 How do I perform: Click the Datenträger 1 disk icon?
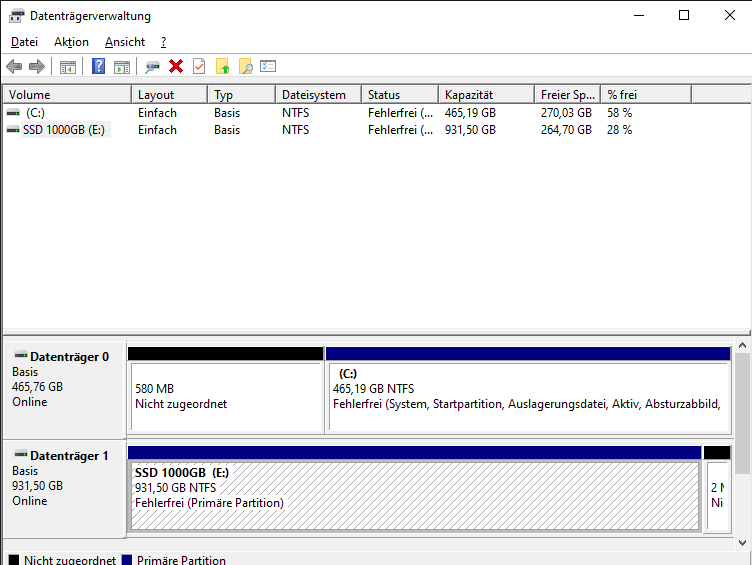click(21, 454)
